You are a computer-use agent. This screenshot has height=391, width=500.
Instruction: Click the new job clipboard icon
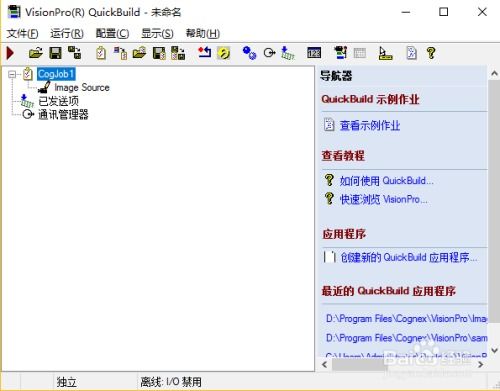(x=101, y=53)
